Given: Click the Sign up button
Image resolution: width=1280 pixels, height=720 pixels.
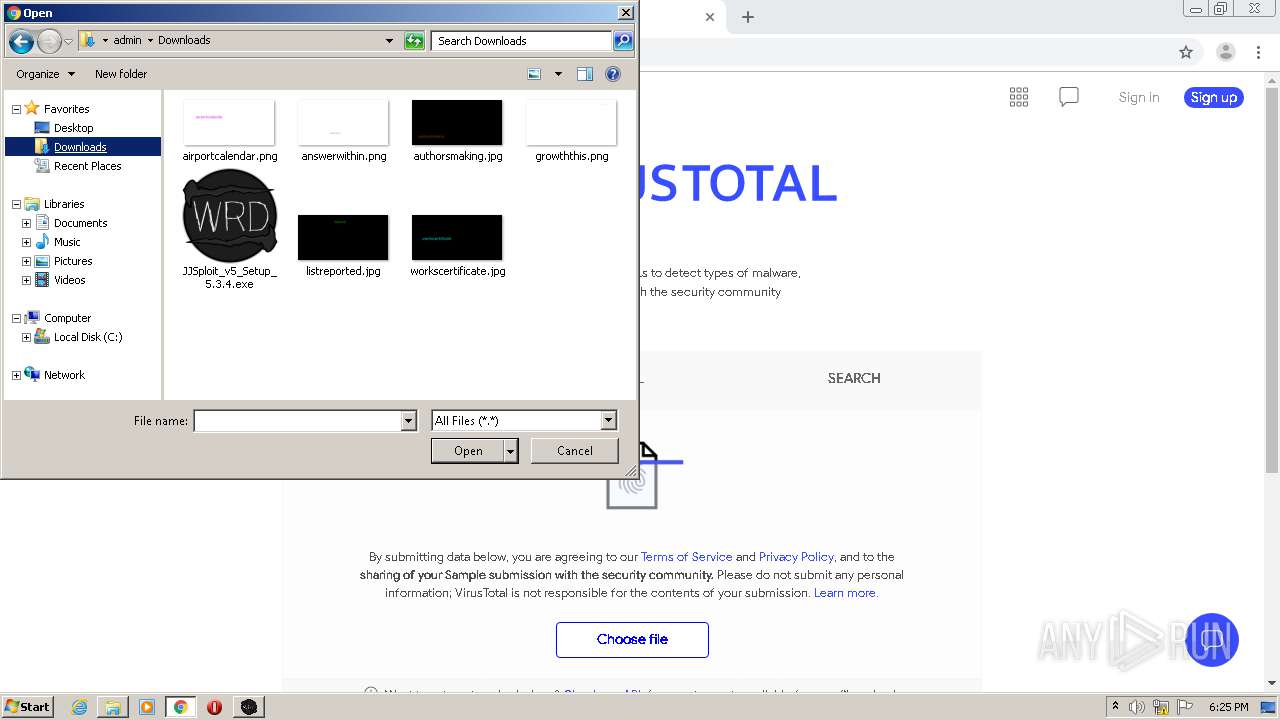Looking at the screenshot, I should coord(1214,97).
